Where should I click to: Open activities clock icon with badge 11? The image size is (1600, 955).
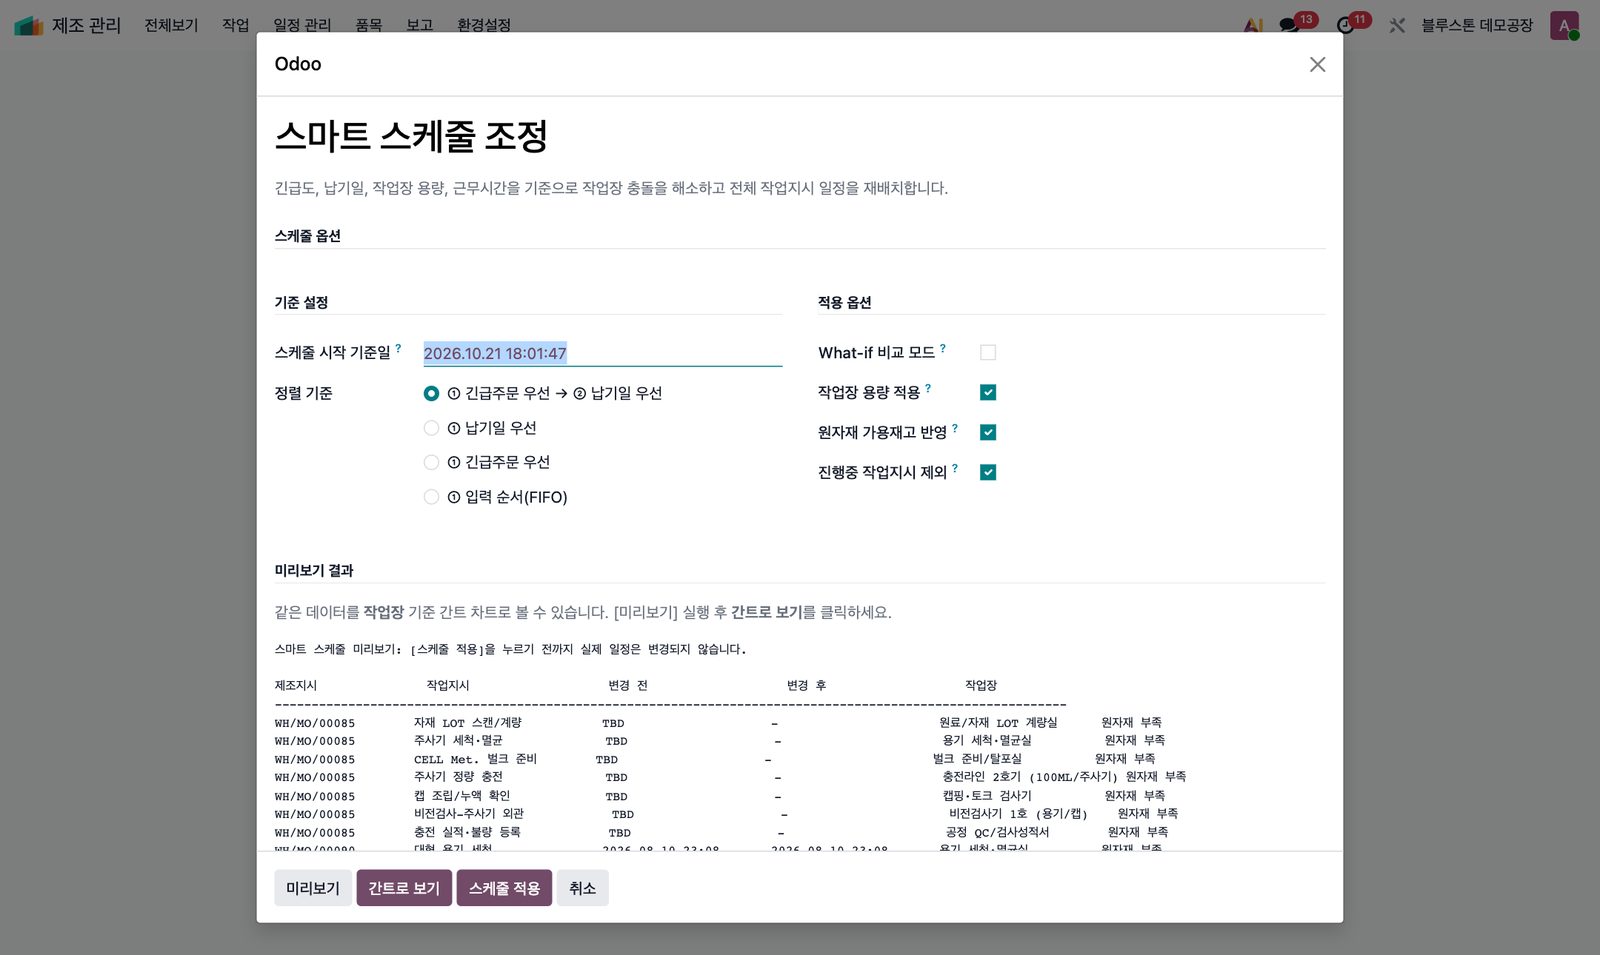coord(1346,25)
